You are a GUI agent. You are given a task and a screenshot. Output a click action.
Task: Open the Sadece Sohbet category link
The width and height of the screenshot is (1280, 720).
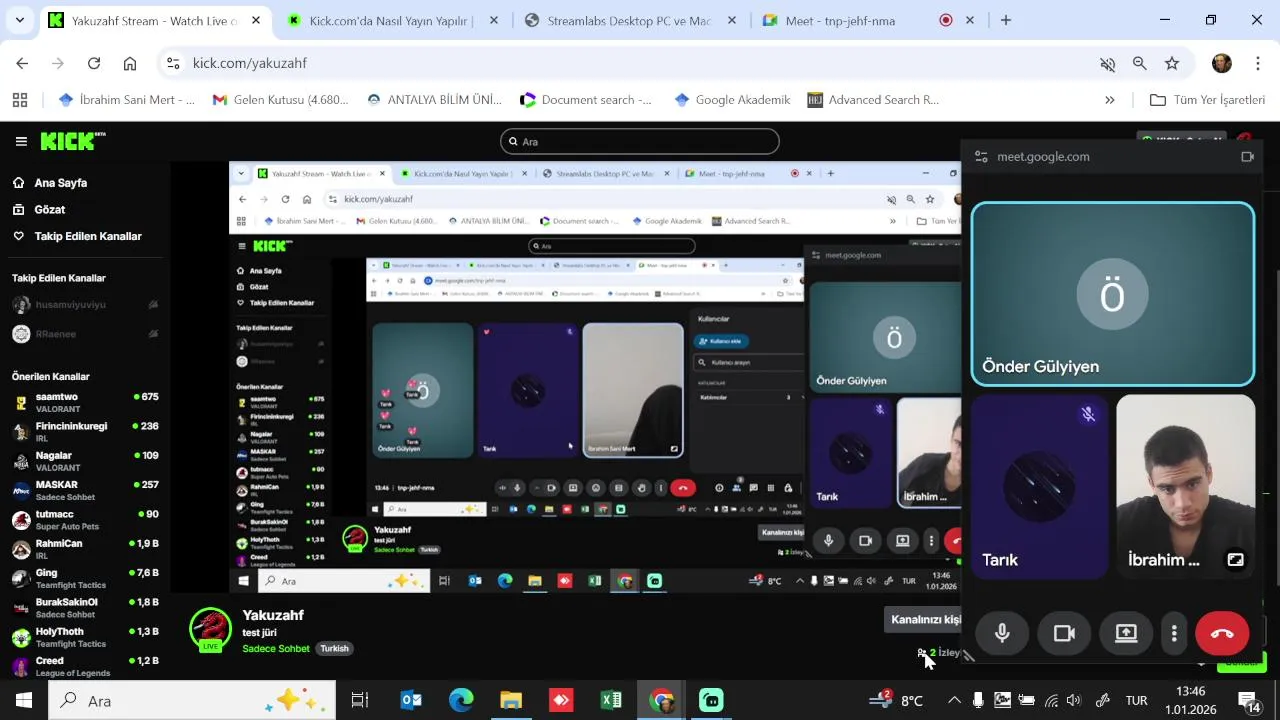click(x=276, y=648)
